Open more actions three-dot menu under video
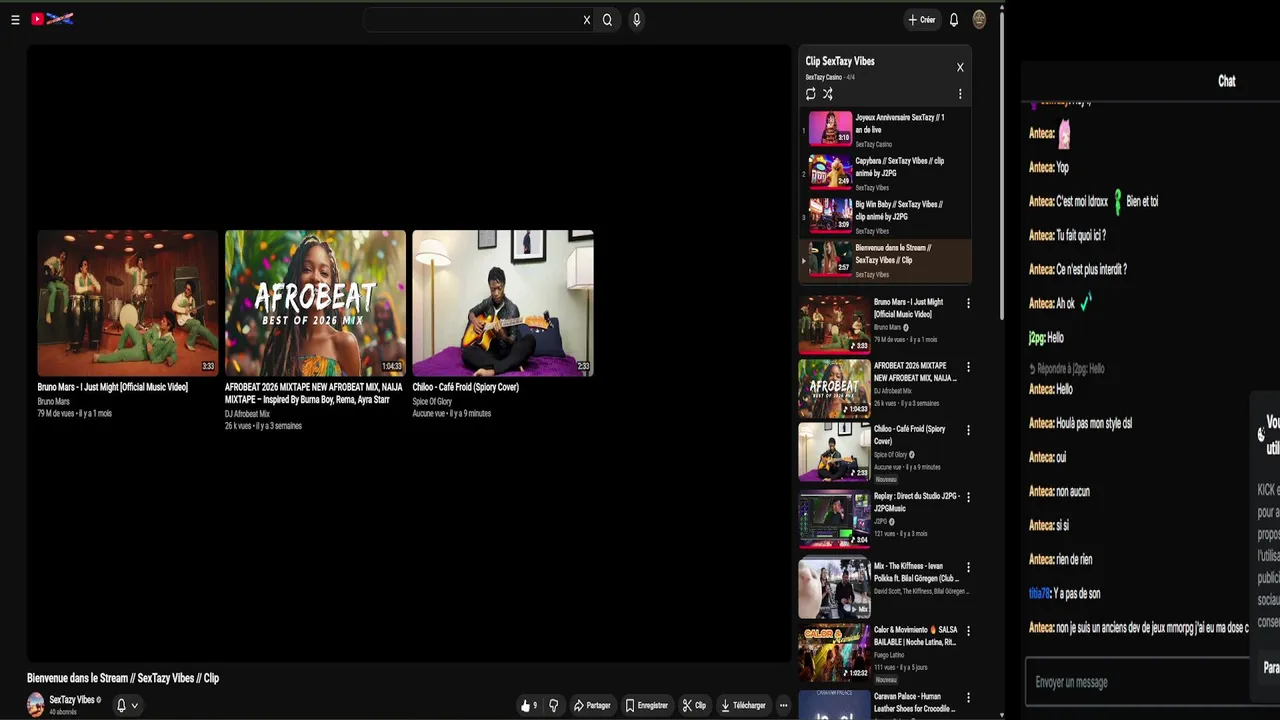 click(x=783, y=705)
